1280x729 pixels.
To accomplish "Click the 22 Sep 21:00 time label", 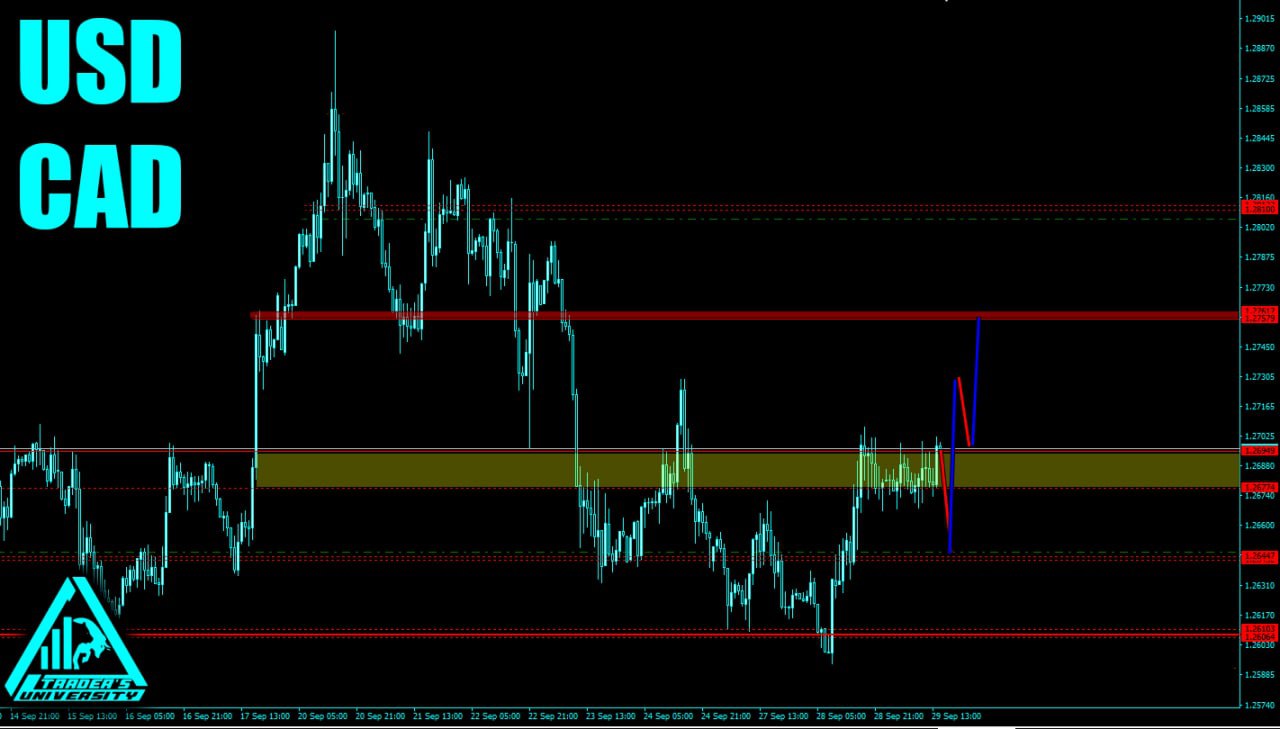I will coord(554,716).
